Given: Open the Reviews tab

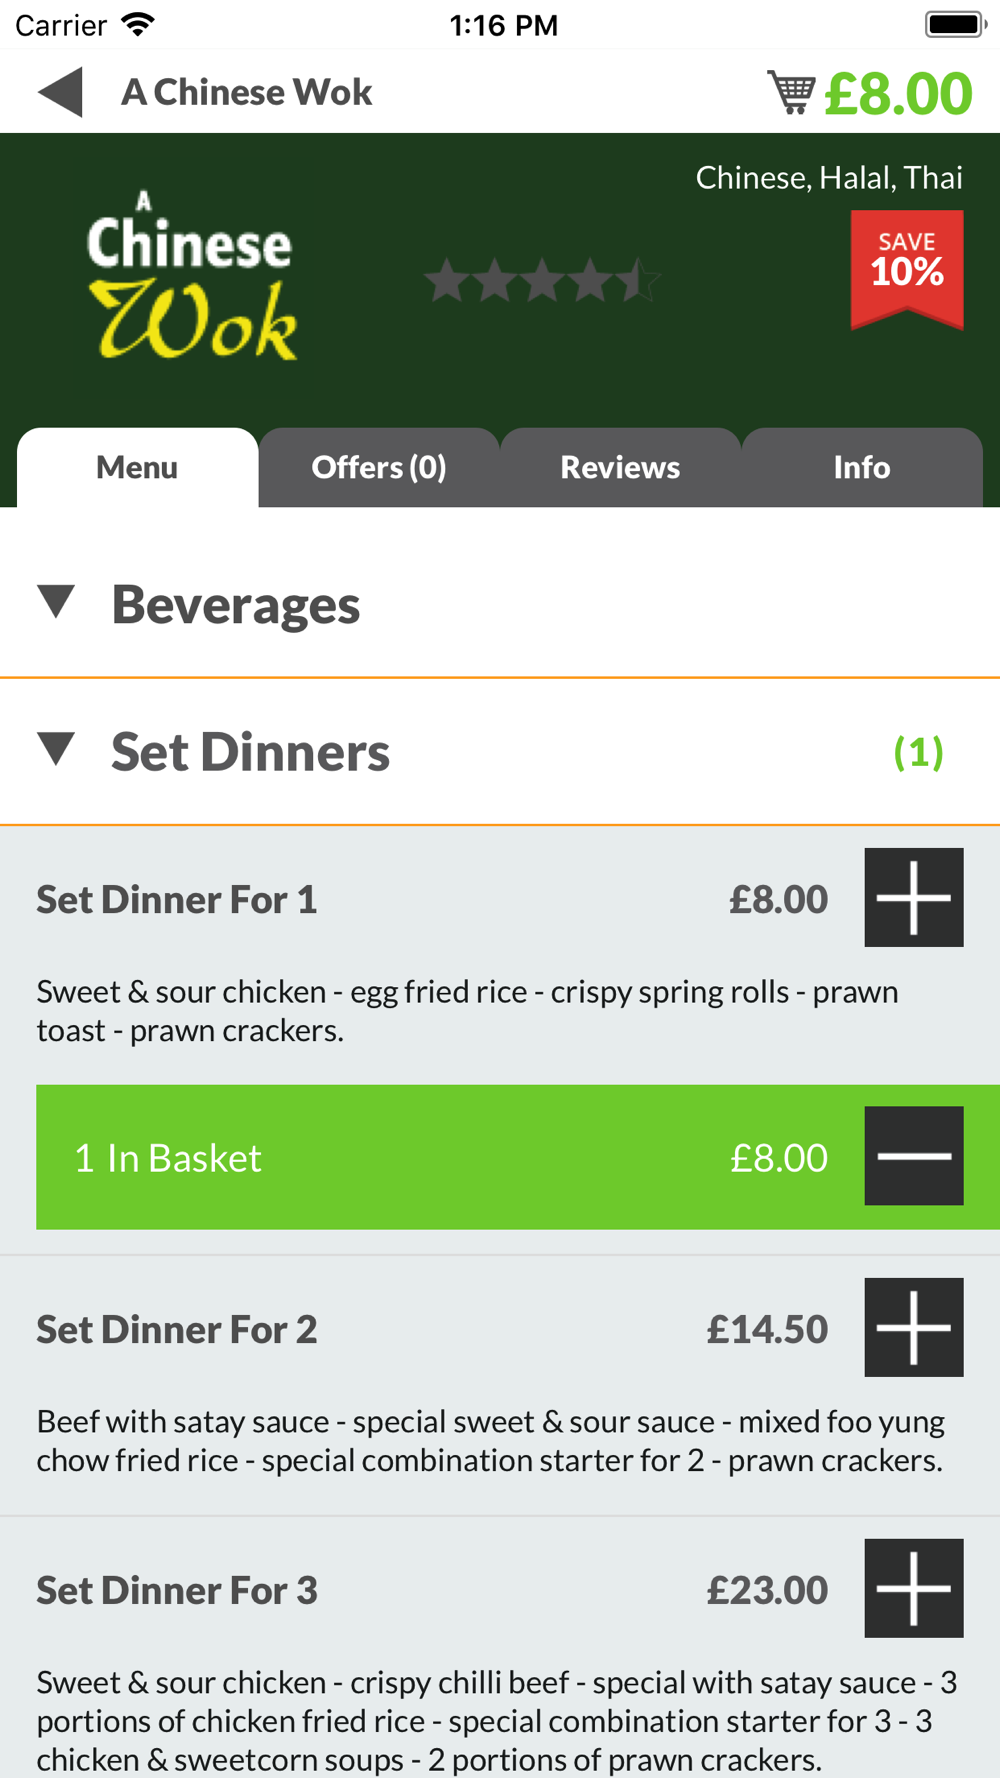Looking at the screenshot, I should [x=620, y=467].
